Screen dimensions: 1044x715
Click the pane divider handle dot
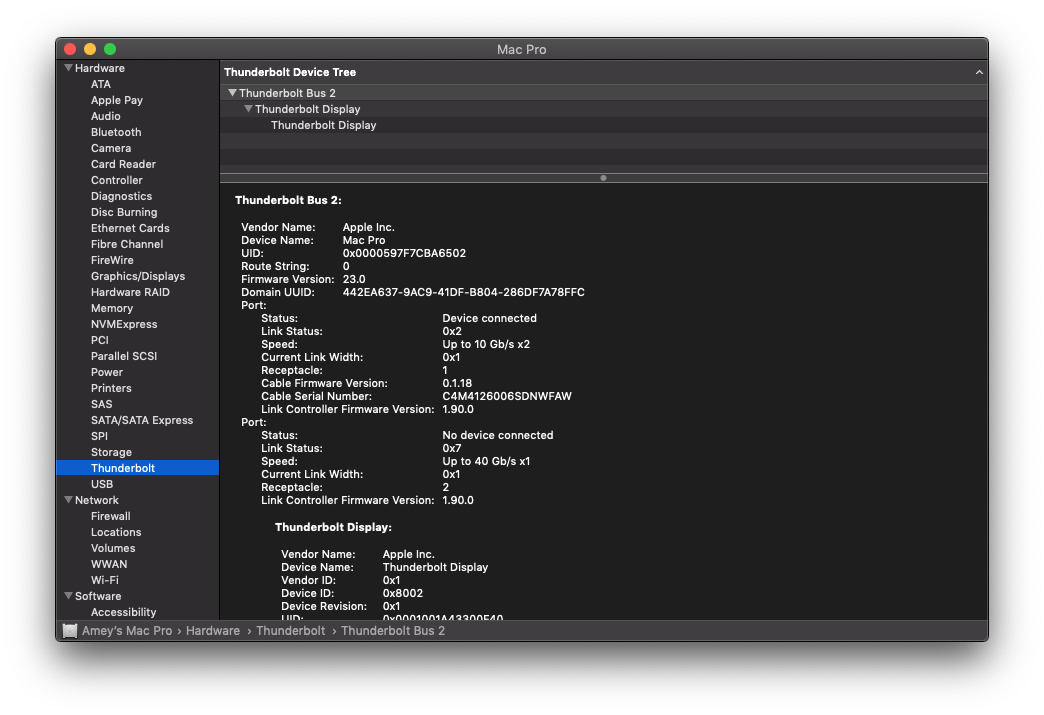603,178
